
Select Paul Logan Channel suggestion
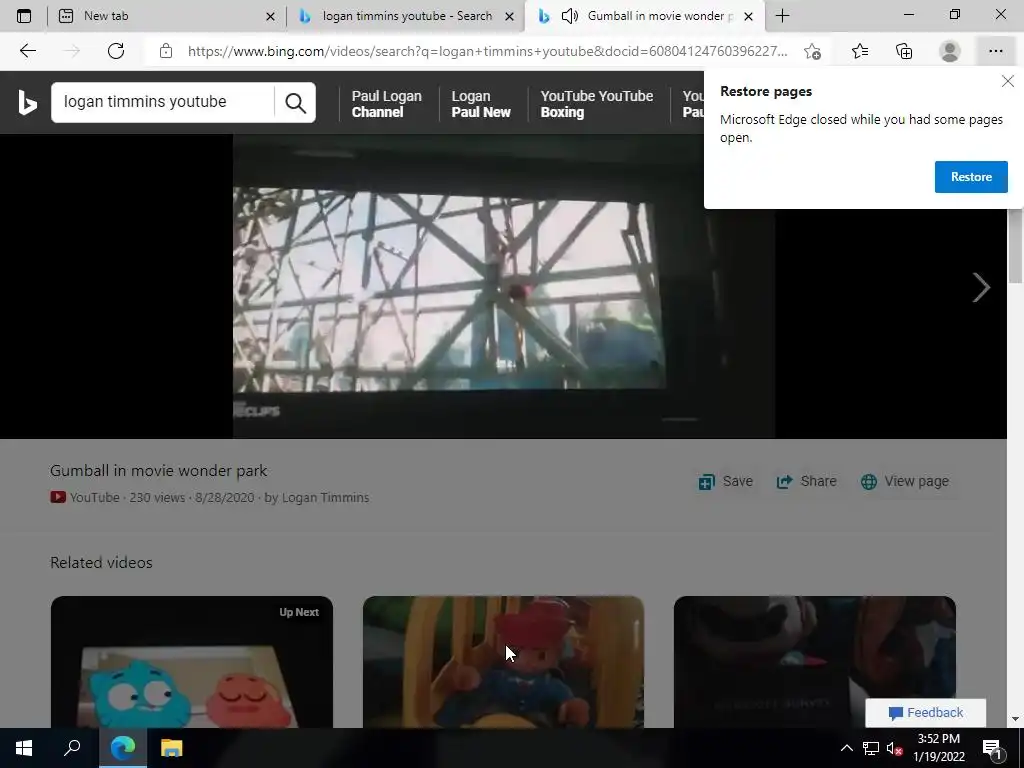tap(387, 104)
